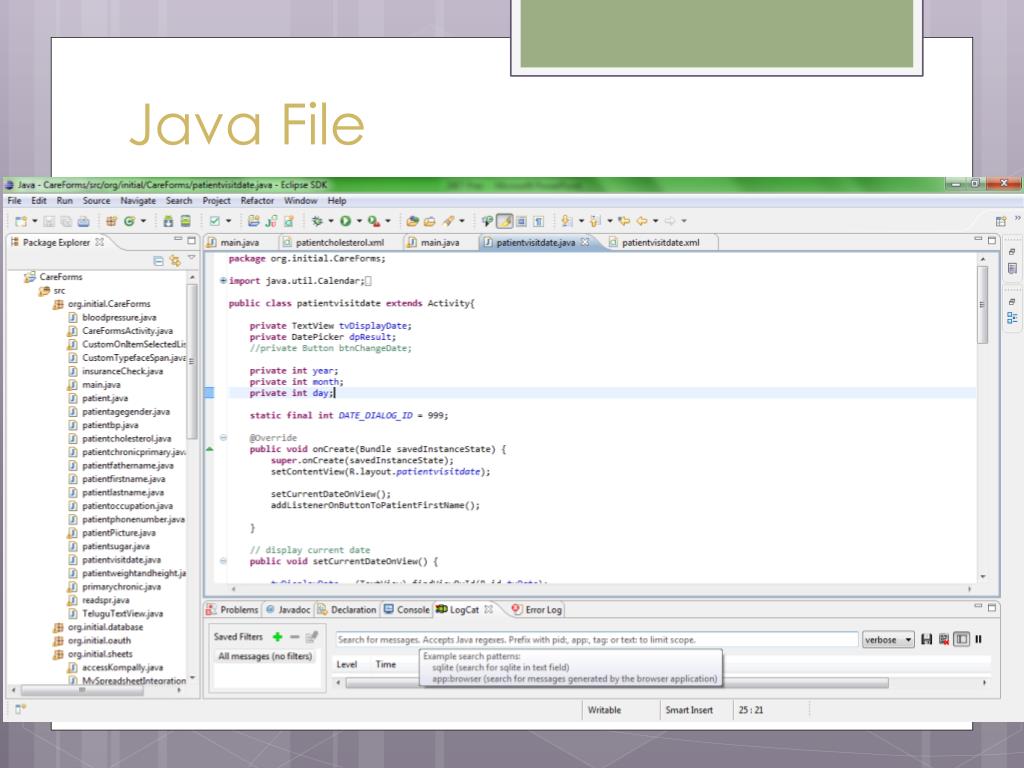Toggle the LogCat saved filters view display
This screenshot has width=1024, height=768.
coord(961,639)
